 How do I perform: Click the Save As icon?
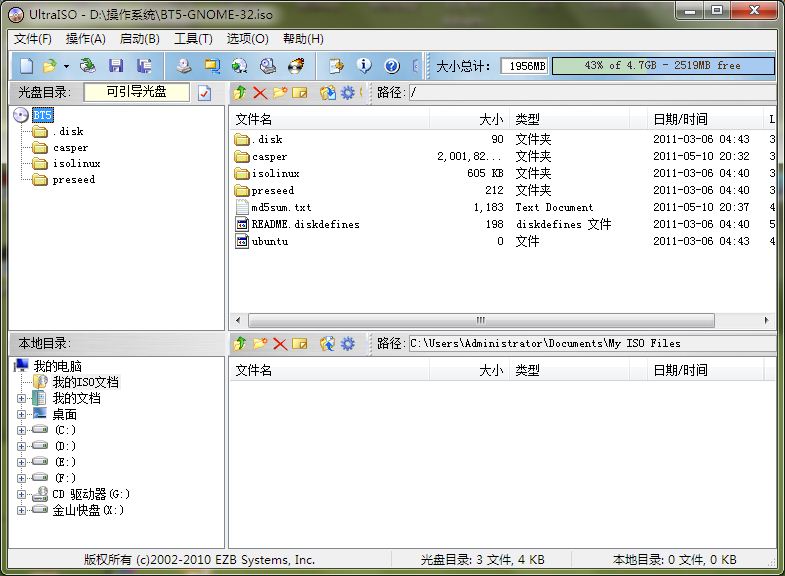click(x=144, y=66)
